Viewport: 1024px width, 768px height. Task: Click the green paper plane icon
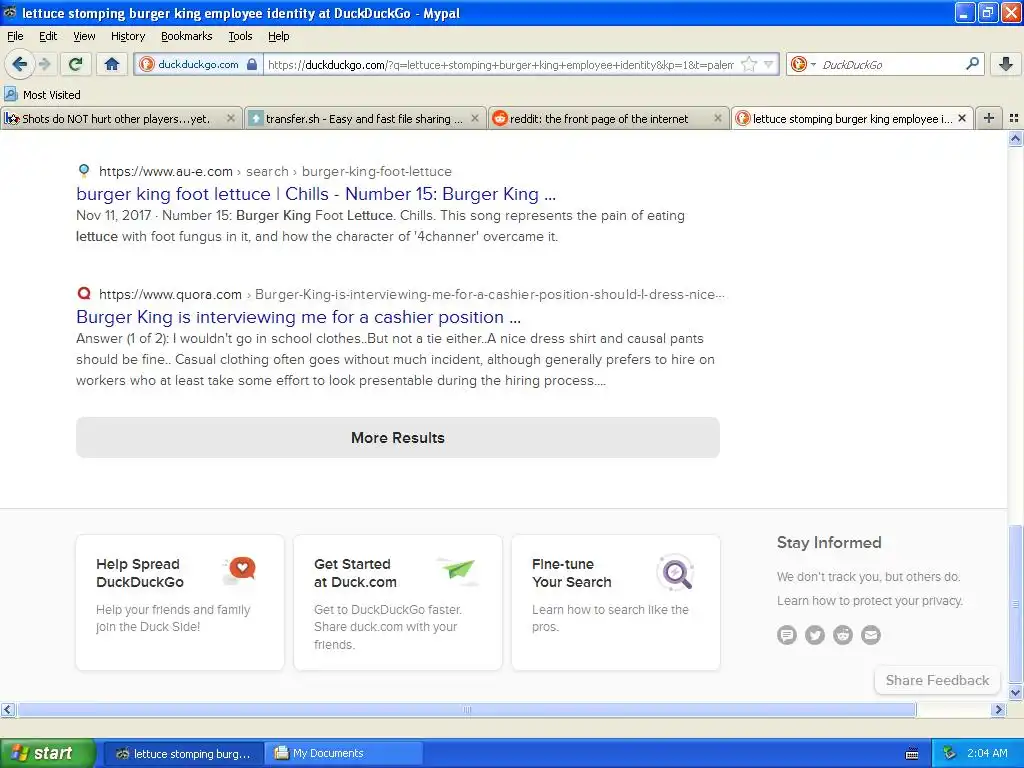(x=457, y=569)
